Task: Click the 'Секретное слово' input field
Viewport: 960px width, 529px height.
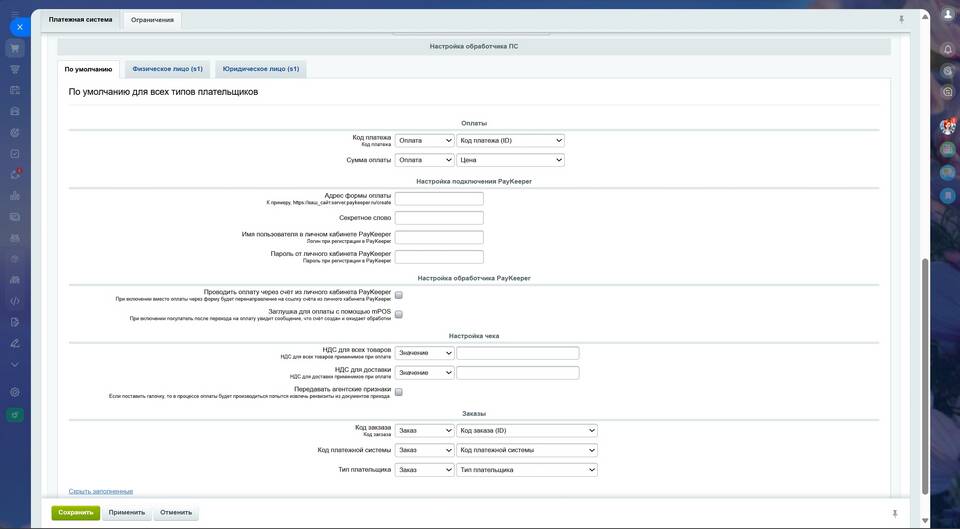Action: coord(439,218)
